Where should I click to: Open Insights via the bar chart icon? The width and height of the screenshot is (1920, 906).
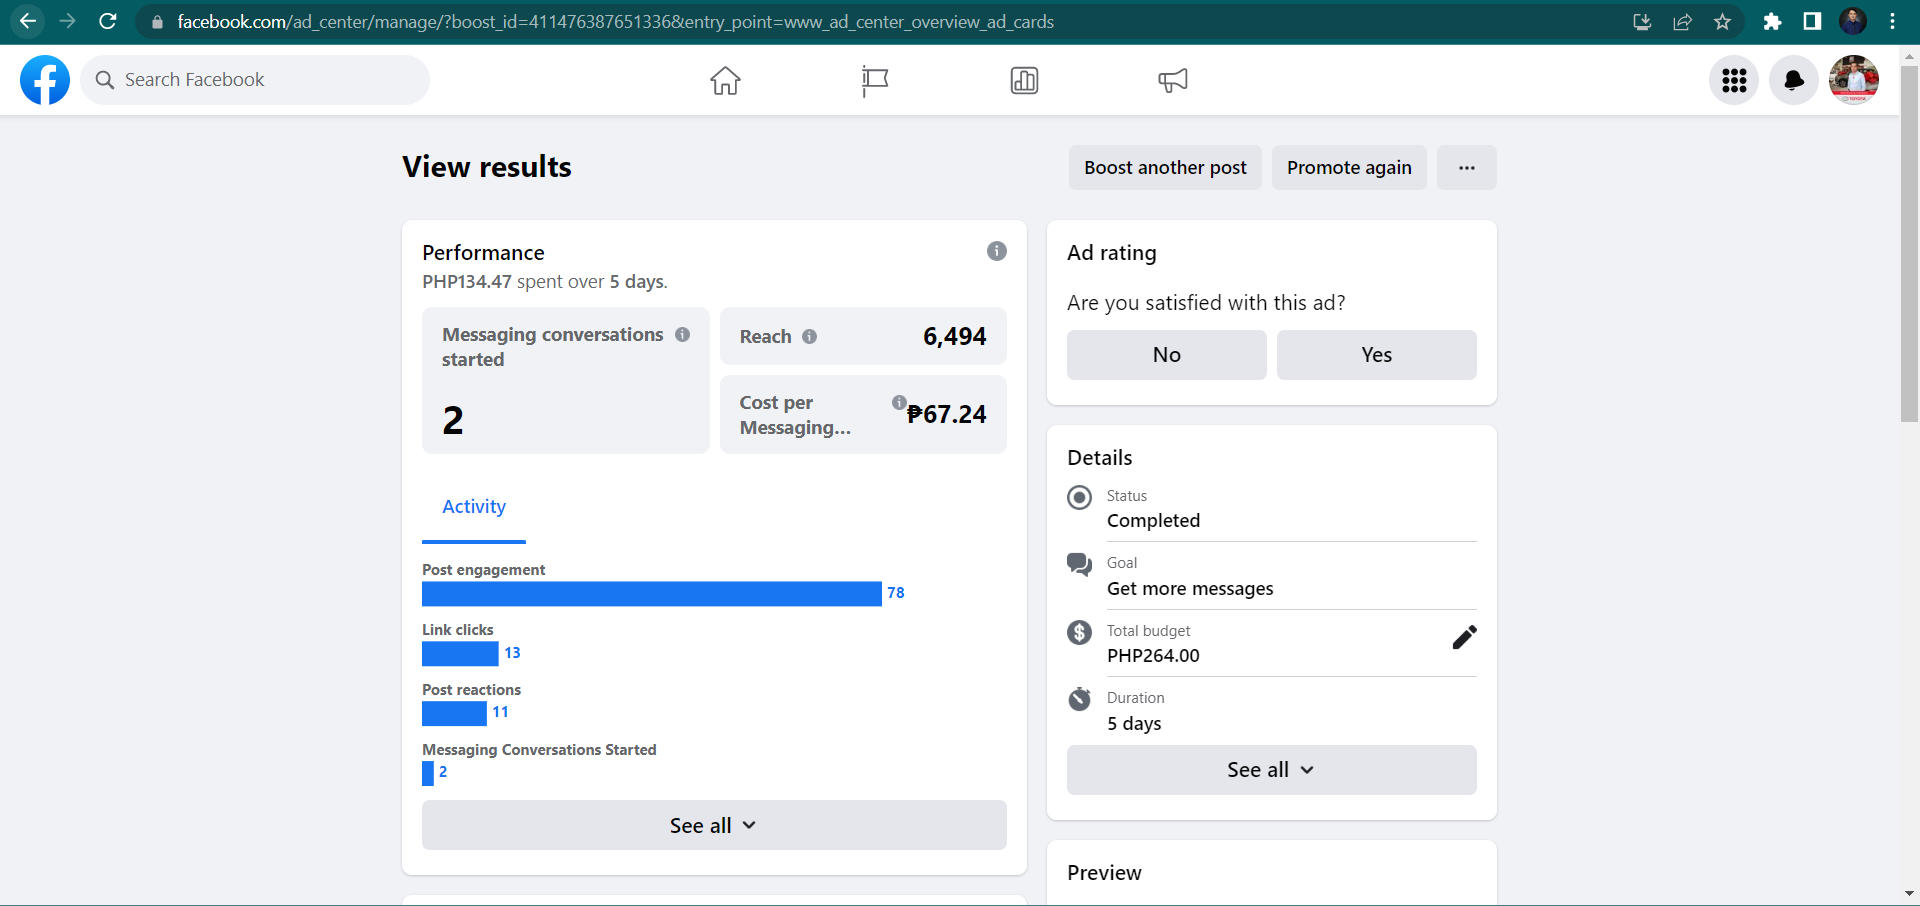(1024, 80)
